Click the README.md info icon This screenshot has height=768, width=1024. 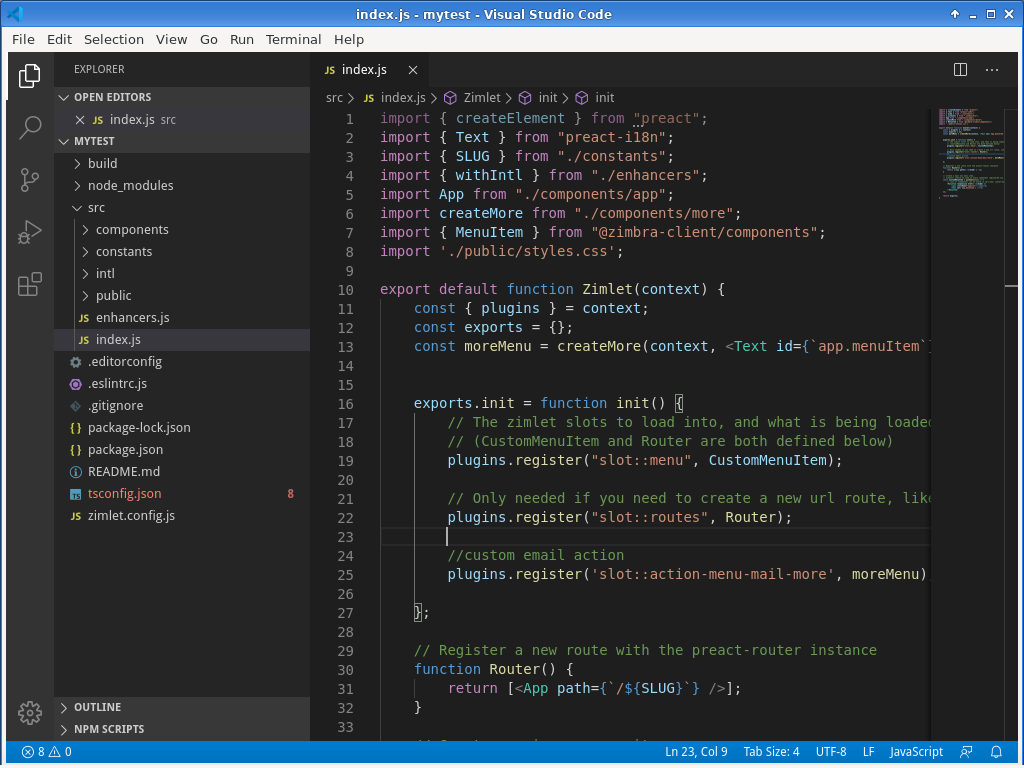click(76, 472)
